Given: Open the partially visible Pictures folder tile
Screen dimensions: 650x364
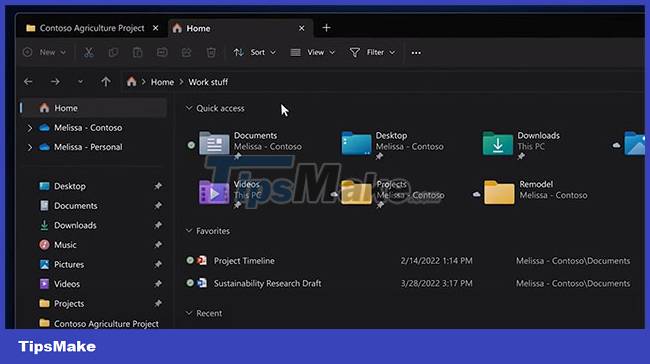Looking at the screenshot, I should pos(635,143).
